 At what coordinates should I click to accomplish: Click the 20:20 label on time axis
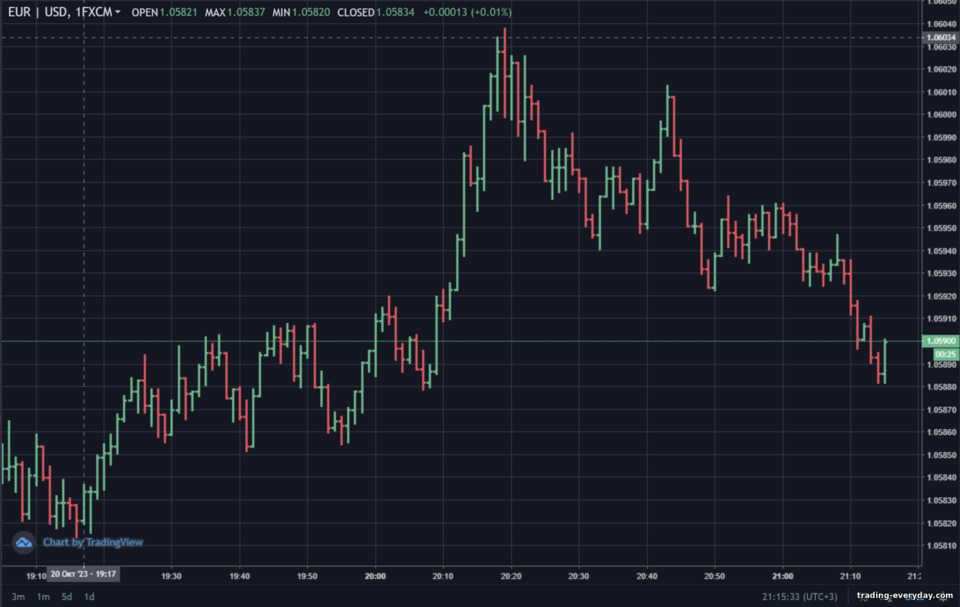point(511,576)
